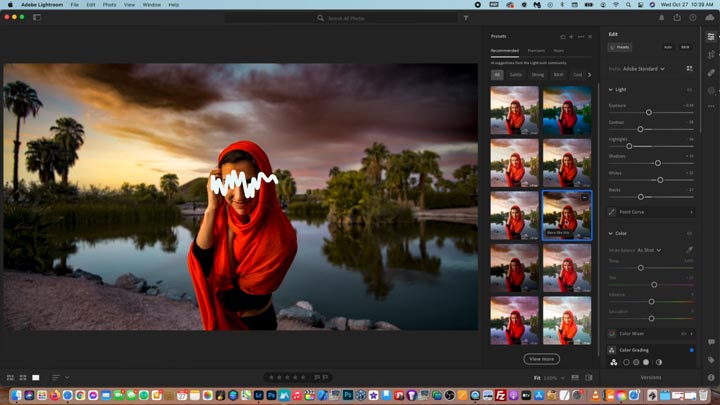Open the Point Curve icon

[612, 212]
